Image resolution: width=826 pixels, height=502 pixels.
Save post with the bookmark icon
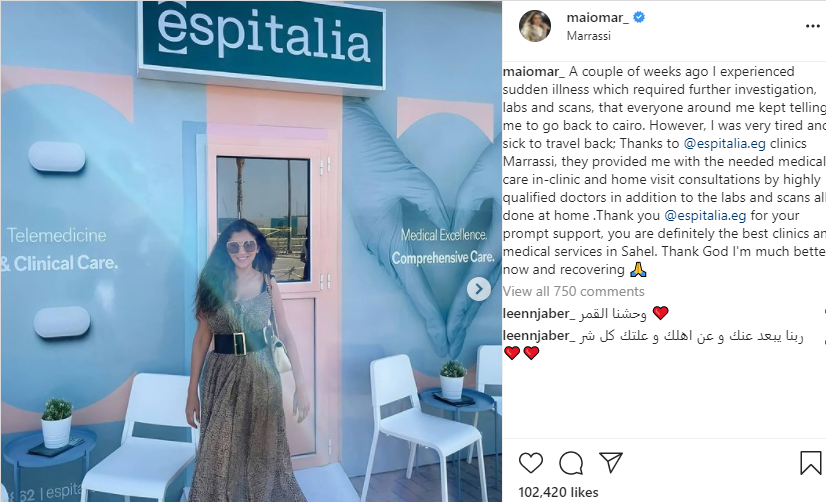click(810, 462)
